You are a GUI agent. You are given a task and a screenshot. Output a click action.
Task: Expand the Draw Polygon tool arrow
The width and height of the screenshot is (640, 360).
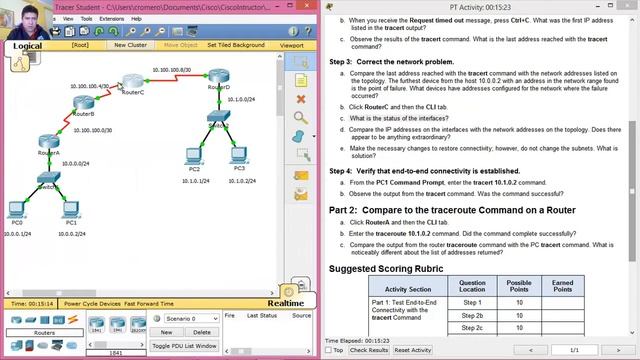click(313, 136)
